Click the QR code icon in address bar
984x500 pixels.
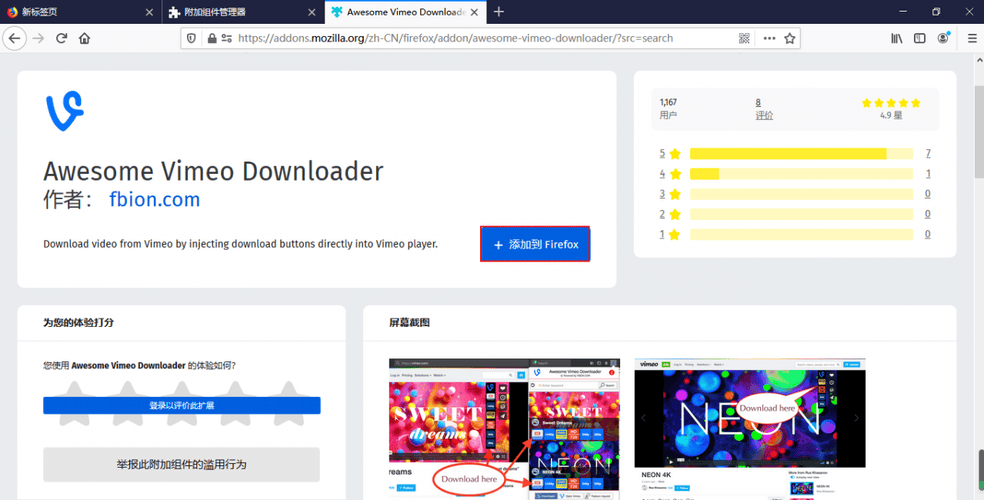point(744,38)
